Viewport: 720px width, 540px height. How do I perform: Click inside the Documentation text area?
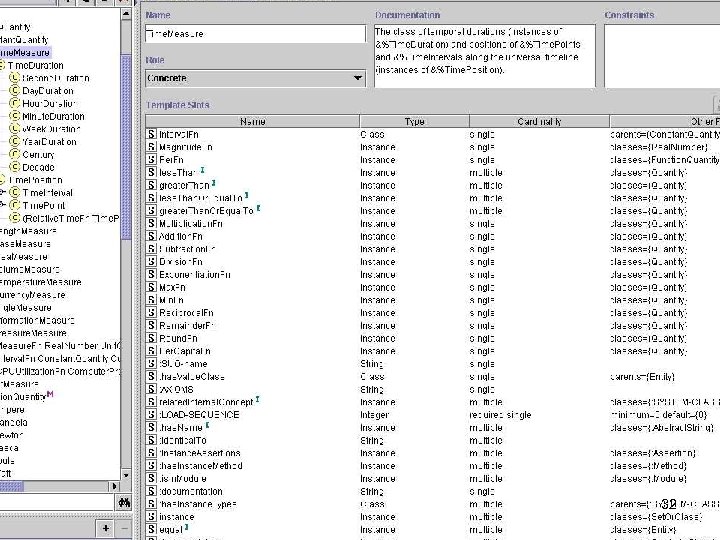click(x=485, y=56)
